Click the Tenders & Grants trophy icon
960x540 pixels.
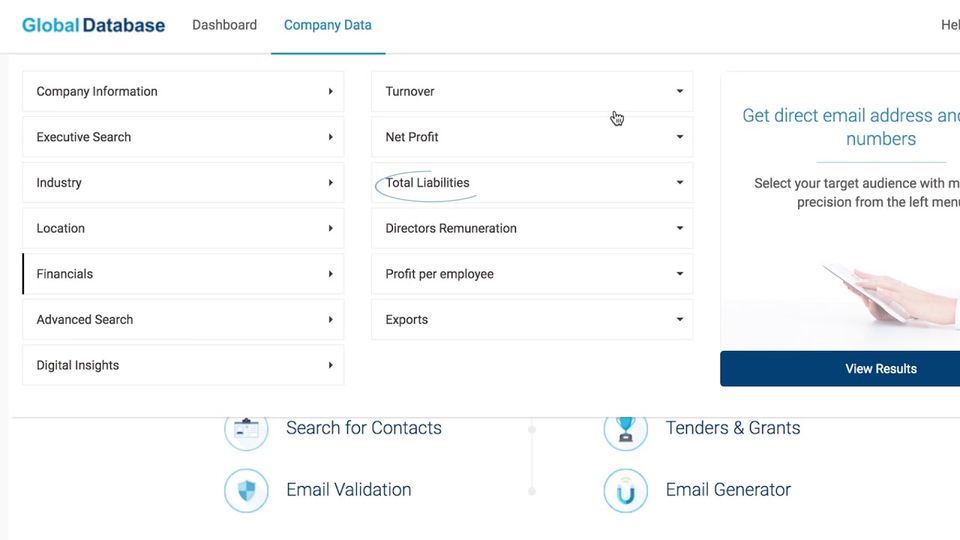(626, 429)
